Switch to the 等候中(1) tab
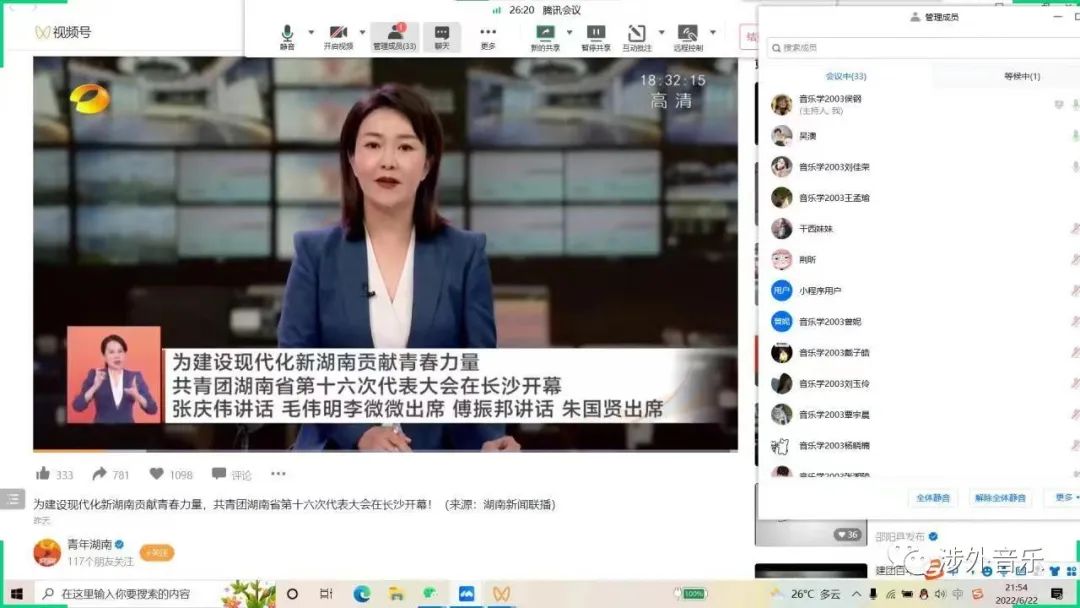The width and height of the screenshot is (1080, 608). click(x=1022, y=76)
